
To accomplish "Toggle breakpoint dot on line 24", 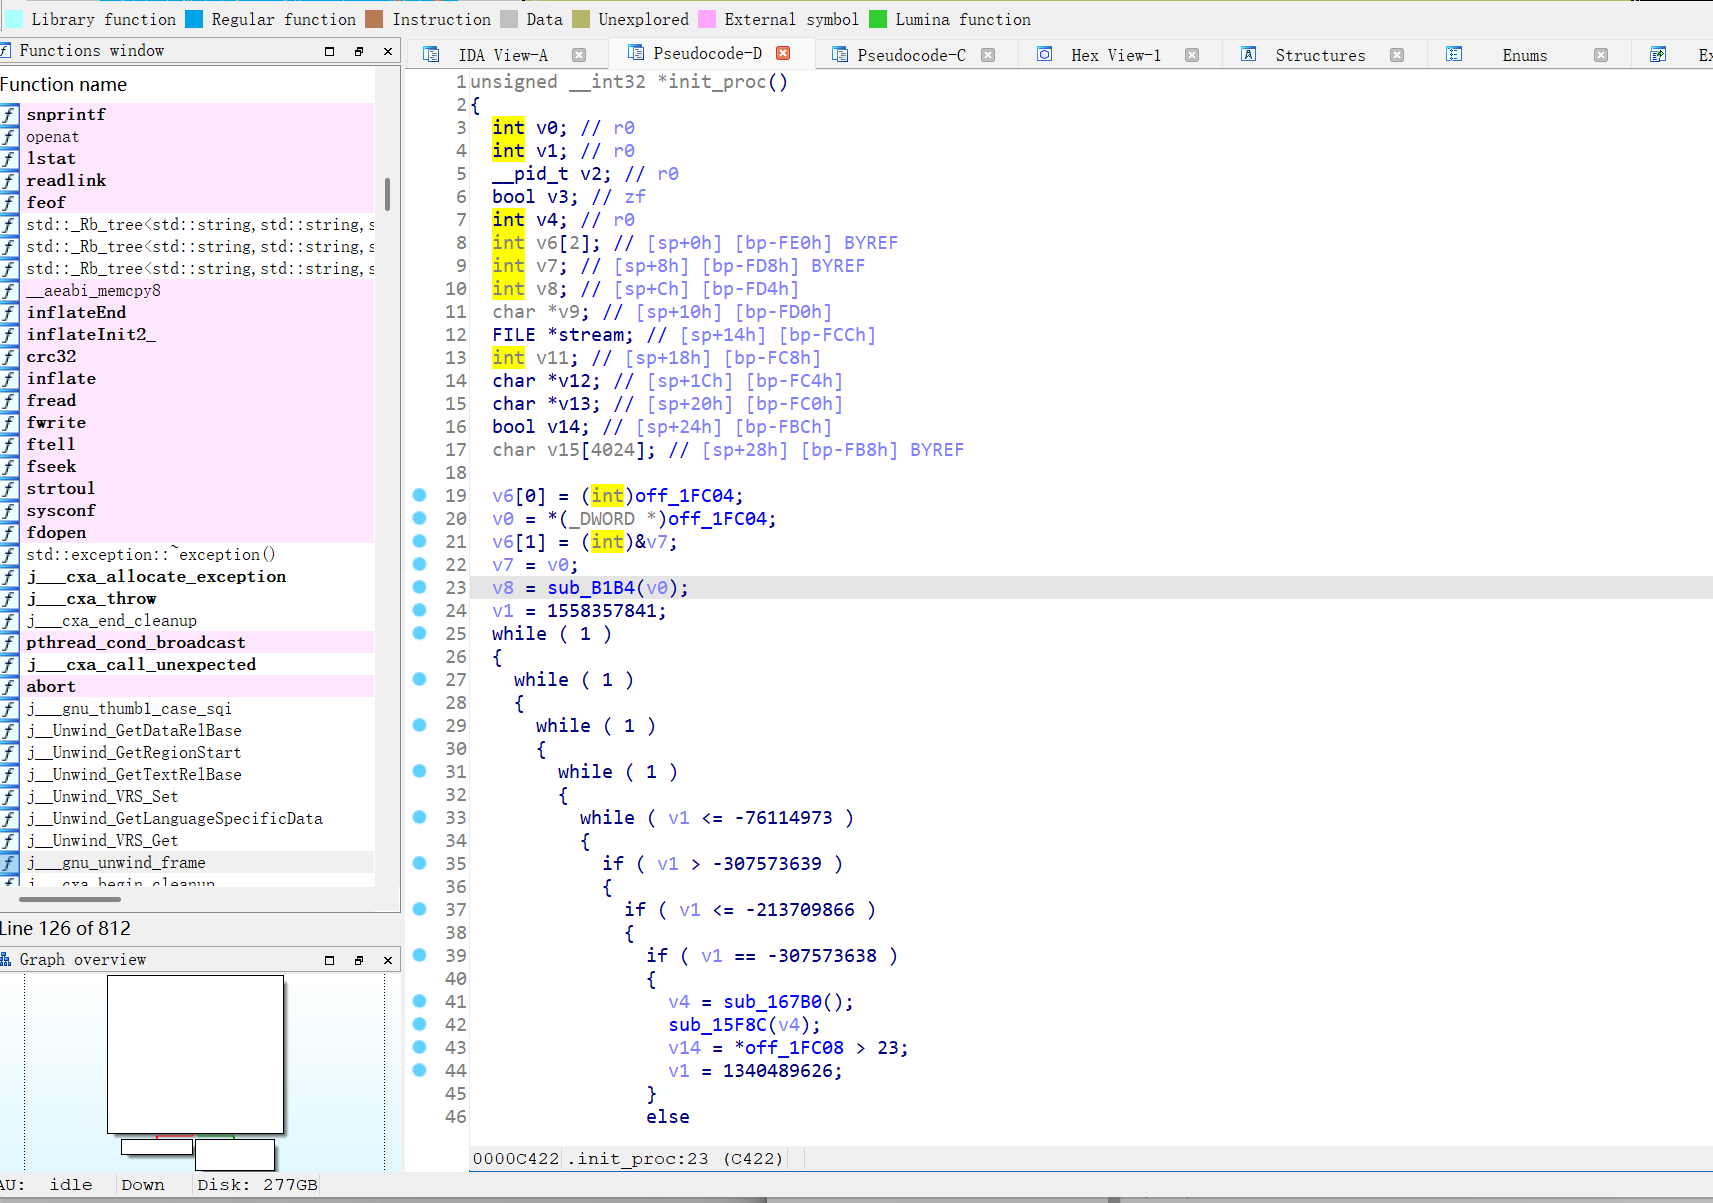I will coord(420,610).
